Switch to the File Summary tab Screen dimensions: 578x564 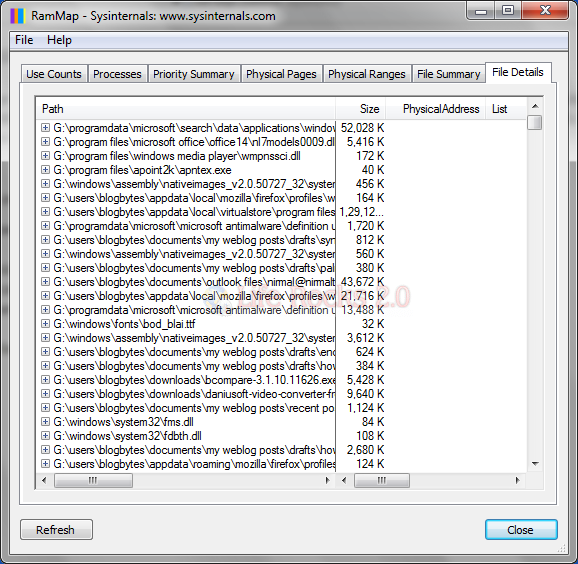point(449,74)
